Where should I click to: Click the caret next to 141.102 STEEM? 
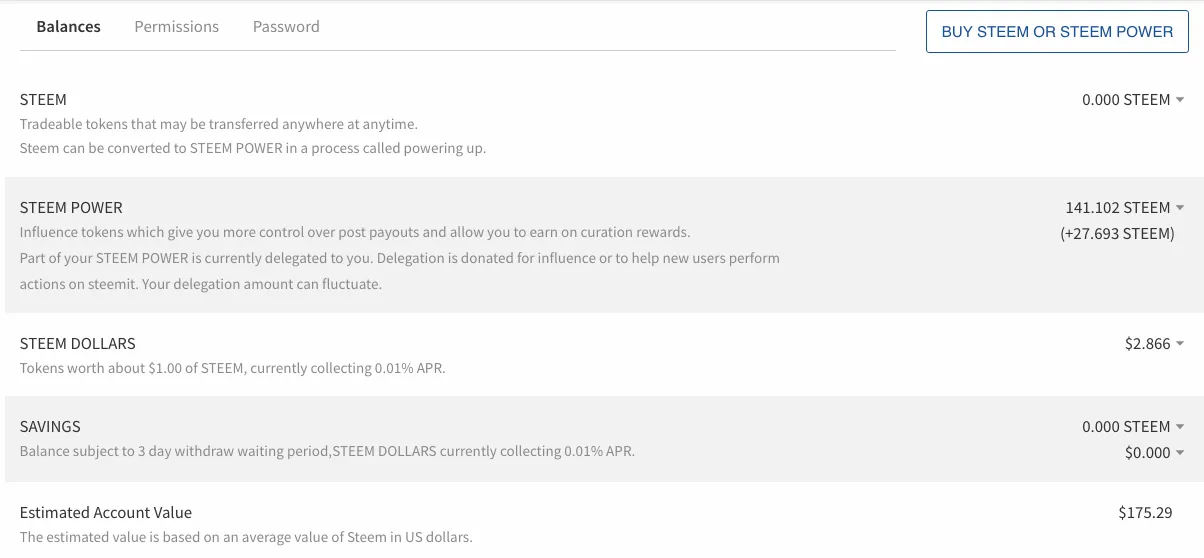(1180, 208)
